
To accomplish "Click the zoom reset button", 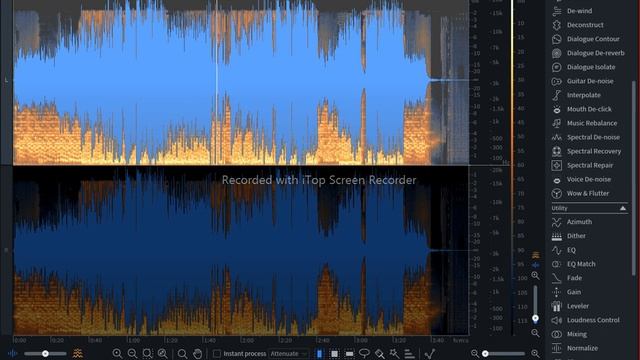I will [162, 353].
